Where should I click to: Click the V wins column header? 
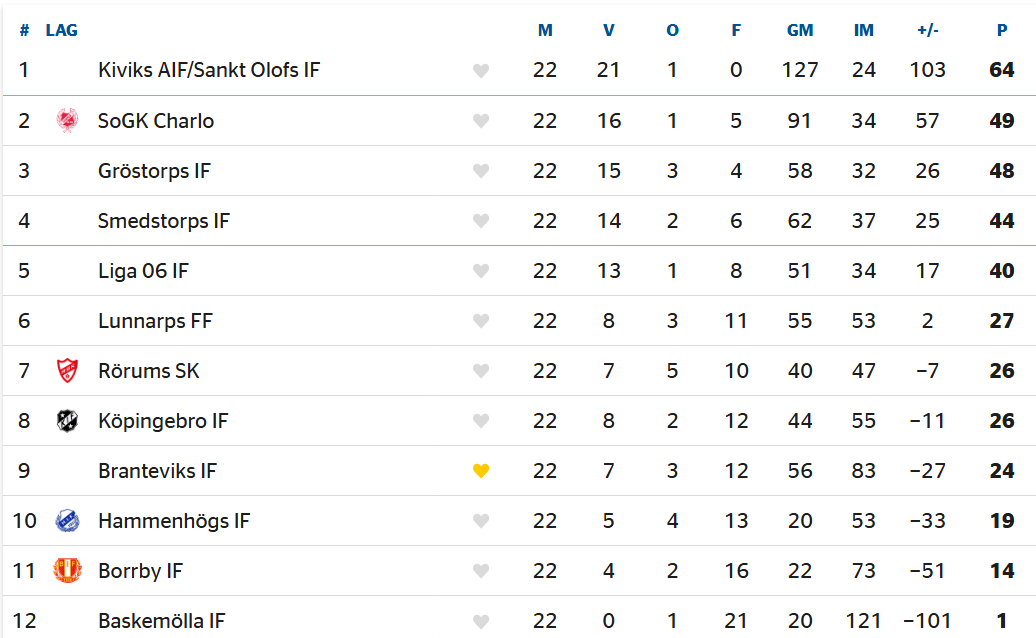pyautogui.click(x=609, y=30)
